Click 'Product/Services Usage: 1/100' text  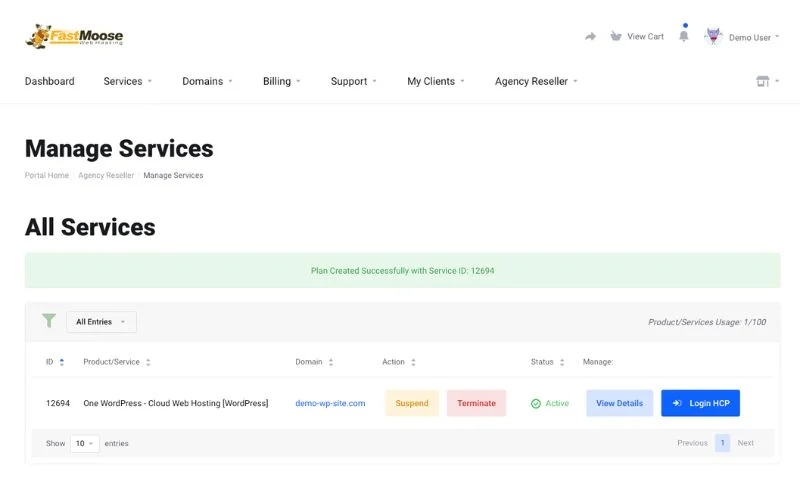pyautogui.click(x=707, y=322)
